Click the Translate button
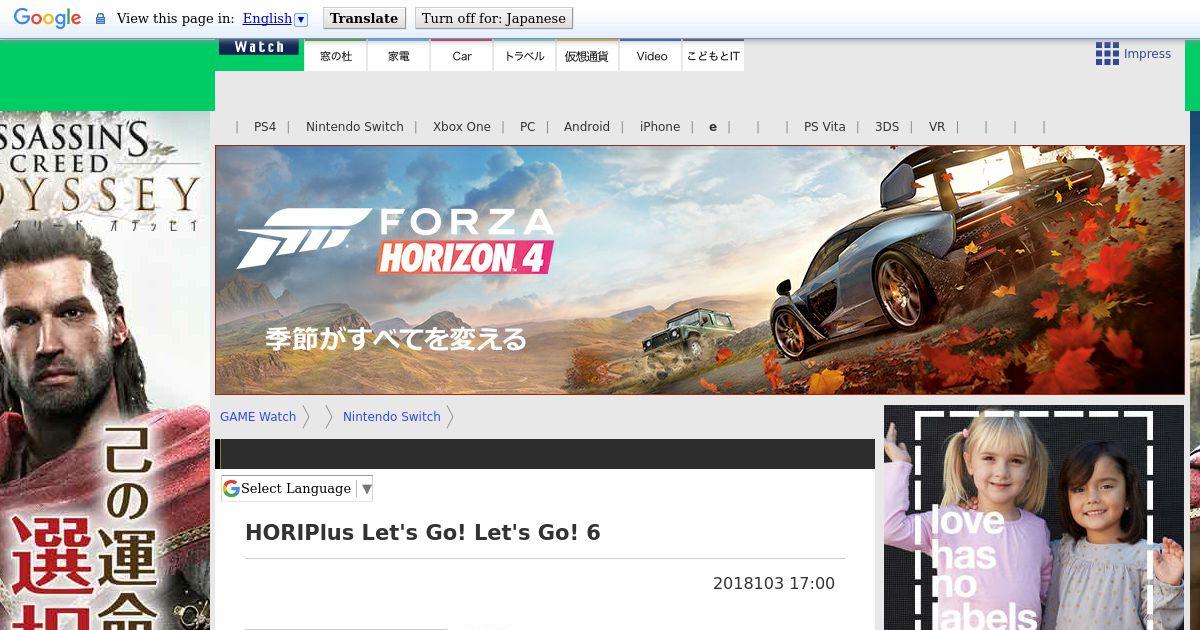 click(364, 18)
